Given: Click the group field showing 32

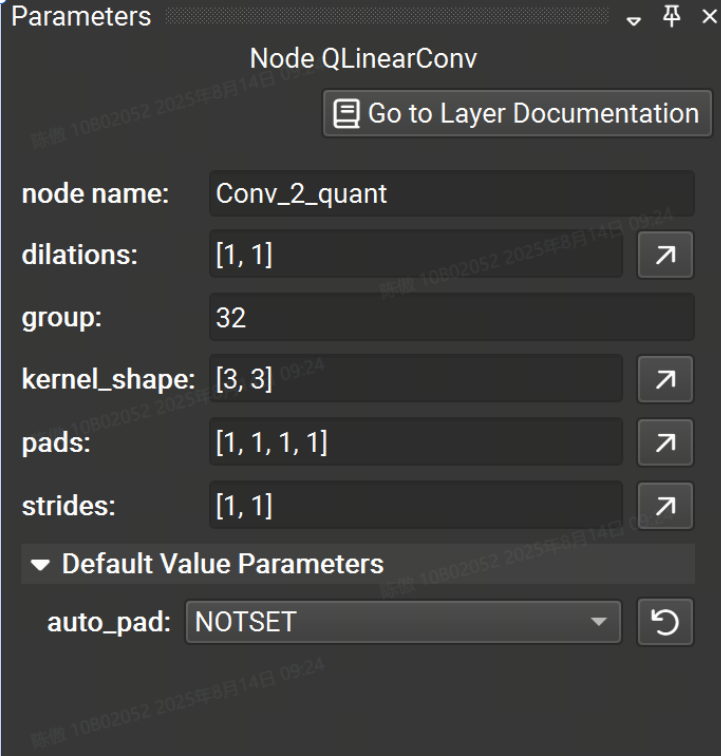Looking at the screenshot, I should coord(450,318).
